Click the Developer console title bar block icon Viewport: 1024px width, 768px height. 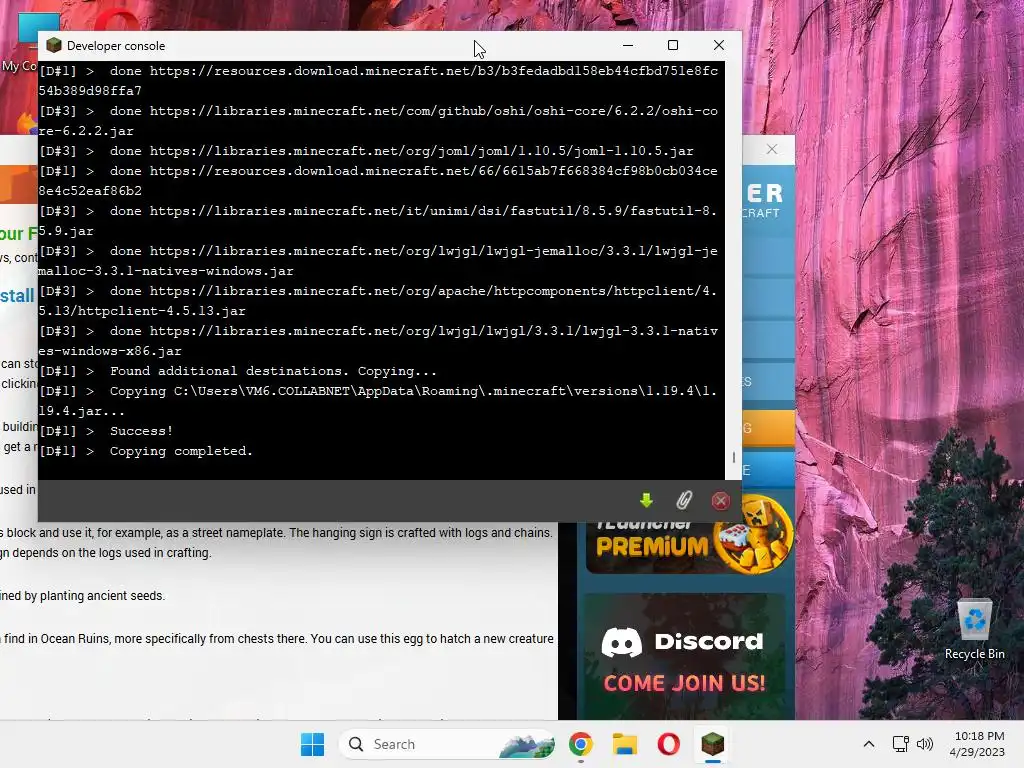54,45
